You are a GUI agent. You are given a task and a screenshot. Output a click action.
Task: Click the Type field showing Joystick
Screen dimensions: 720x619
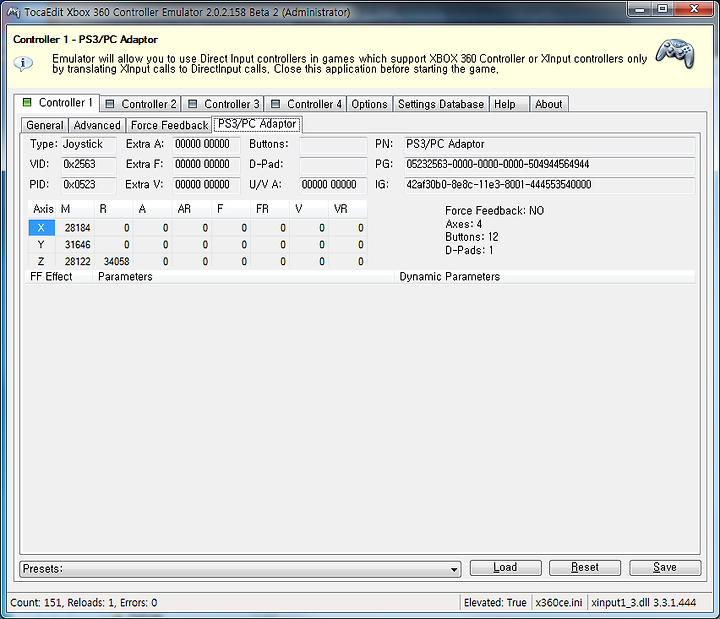click(89, 144)
